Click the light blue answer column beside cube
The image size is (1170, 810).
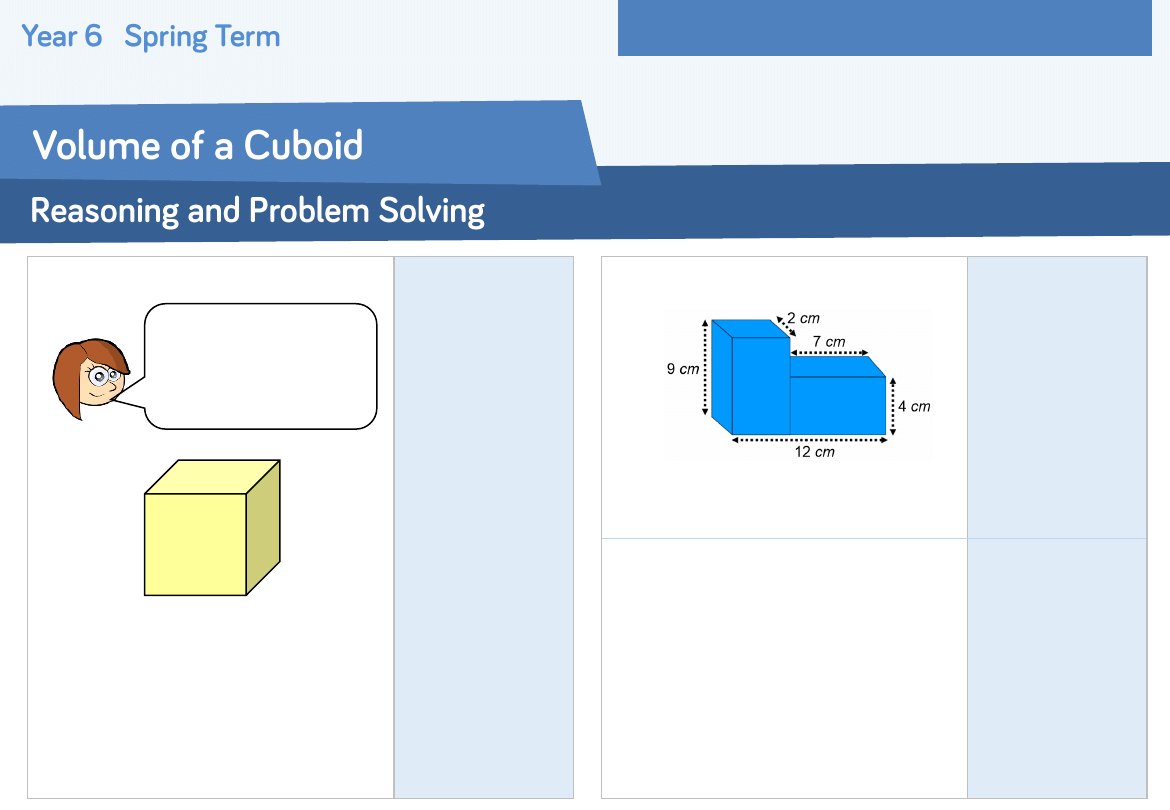pyautogui.click(x=484, y=527)
